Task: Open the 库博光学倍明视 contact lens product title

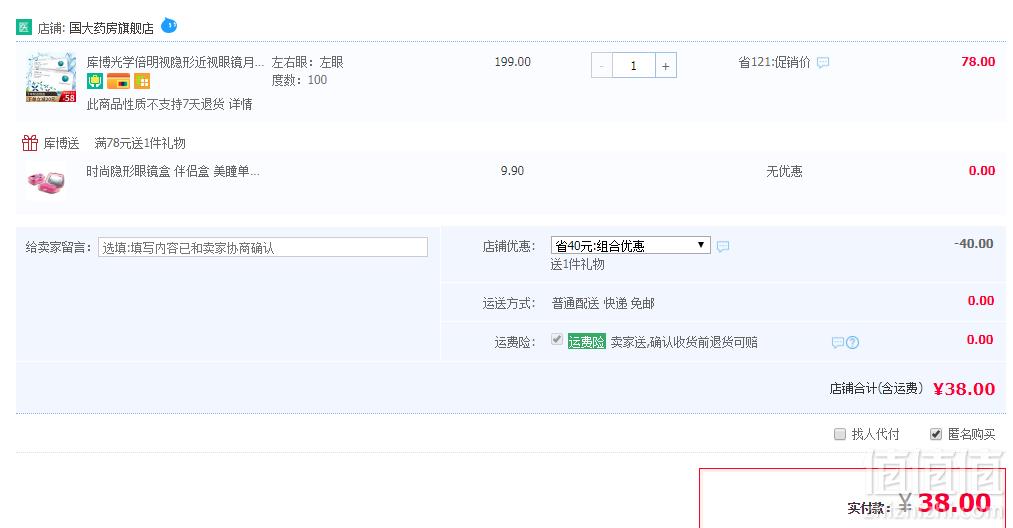Action: pos(175,63)
